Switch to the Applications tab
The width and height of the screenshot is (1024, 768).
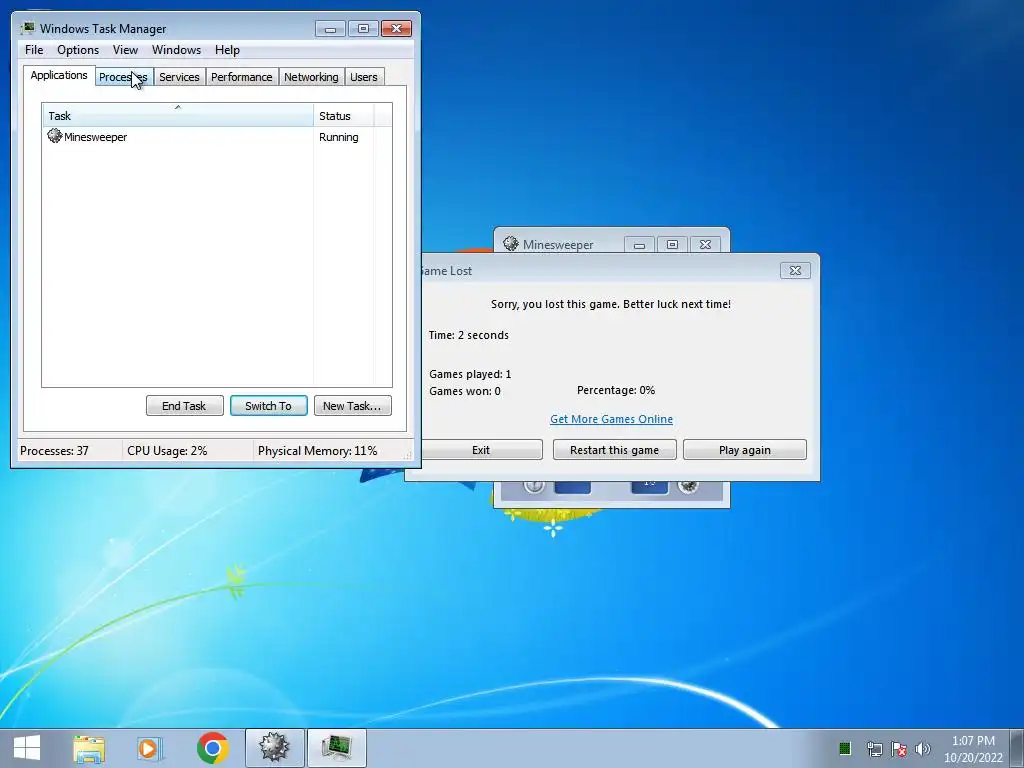tap(59, 75)
